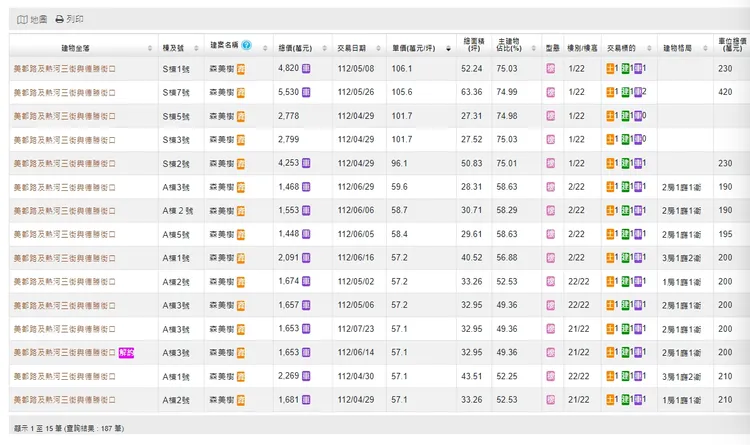750x445 pixels.
Task: Click the pink 型態 icon in the 106.1 row
Action: (x=550, y=68)
